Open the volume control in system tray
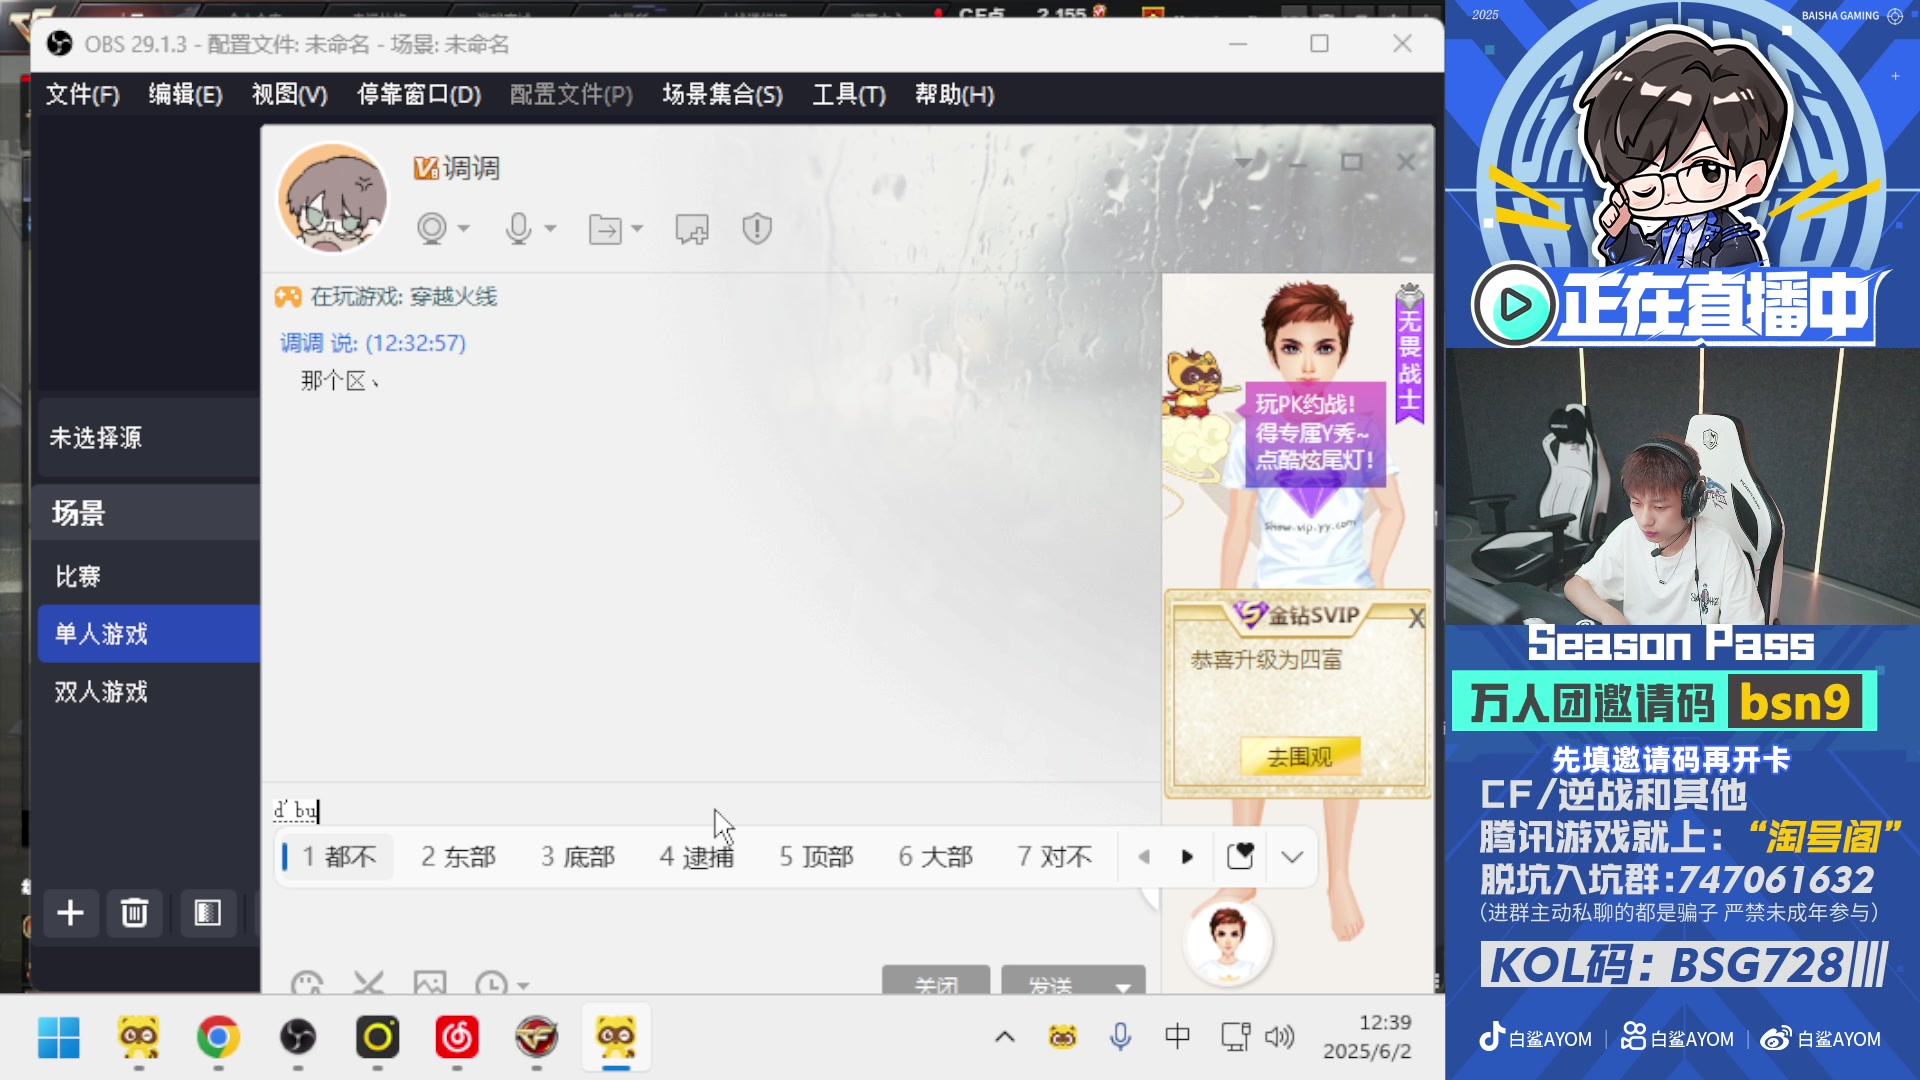This screenshot has height=1080, width=1920. coord(1279,1037)
